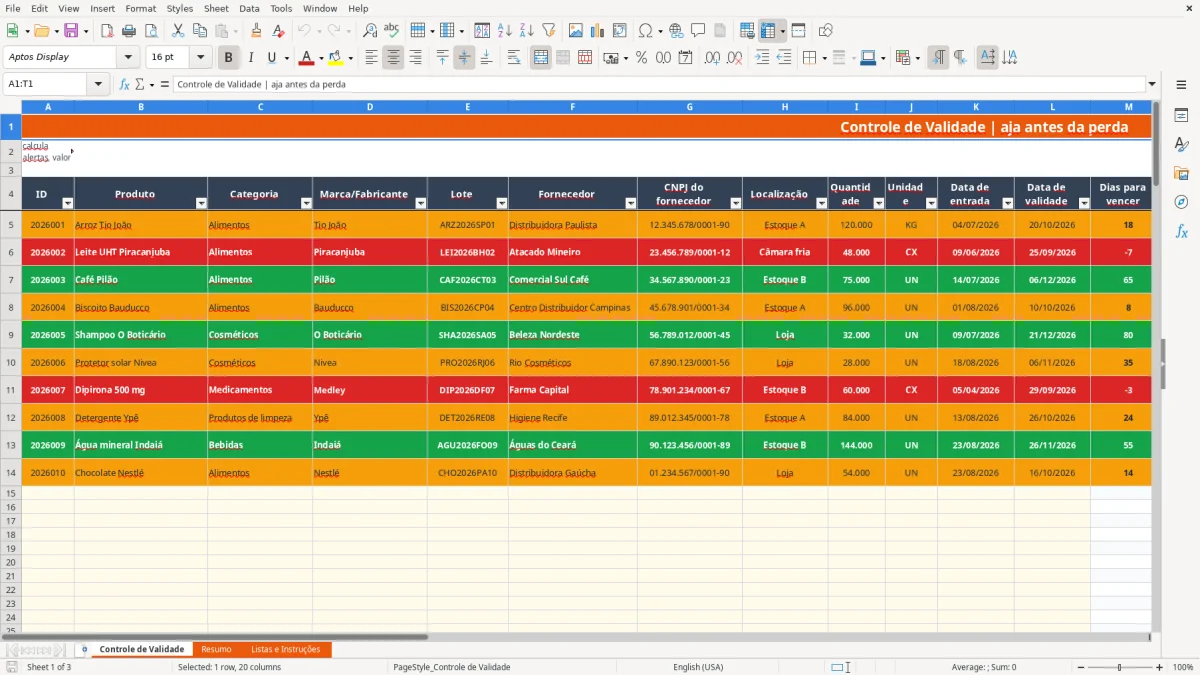The height and width of the screenshot is (675, 1200).
Task: Click the status bar zoom in plus
Action: click(x=1161, y=667)
